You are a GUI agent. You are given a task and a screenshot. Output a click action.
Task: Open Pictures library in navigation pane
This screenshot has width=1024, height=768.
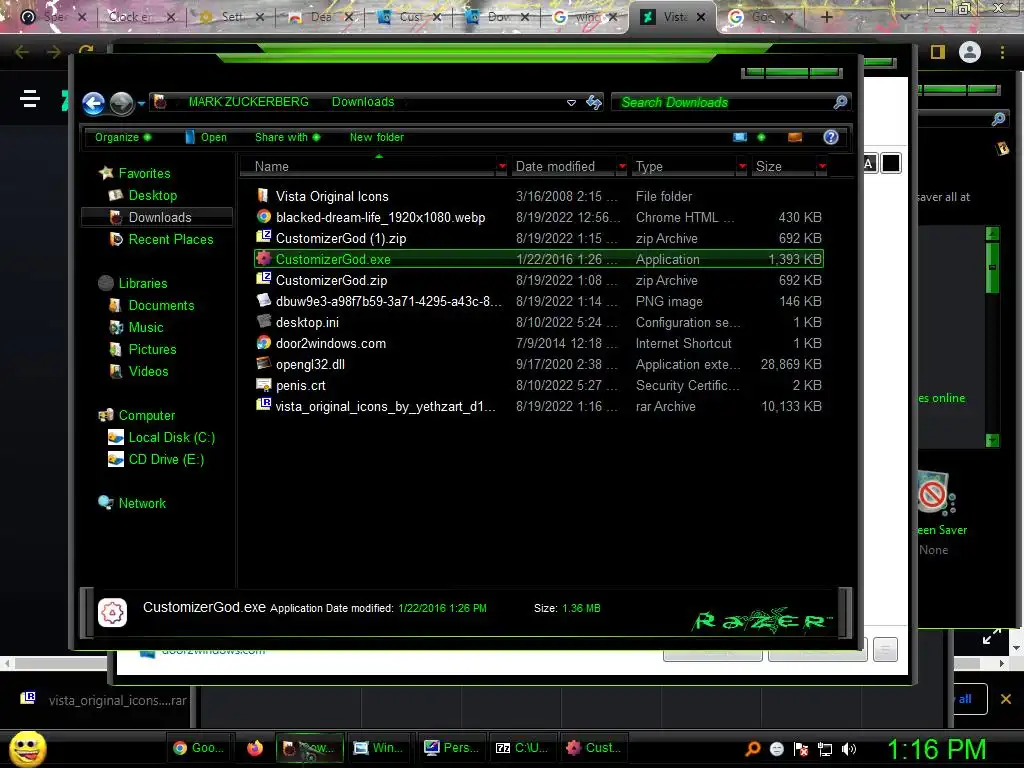coord(152,349)
